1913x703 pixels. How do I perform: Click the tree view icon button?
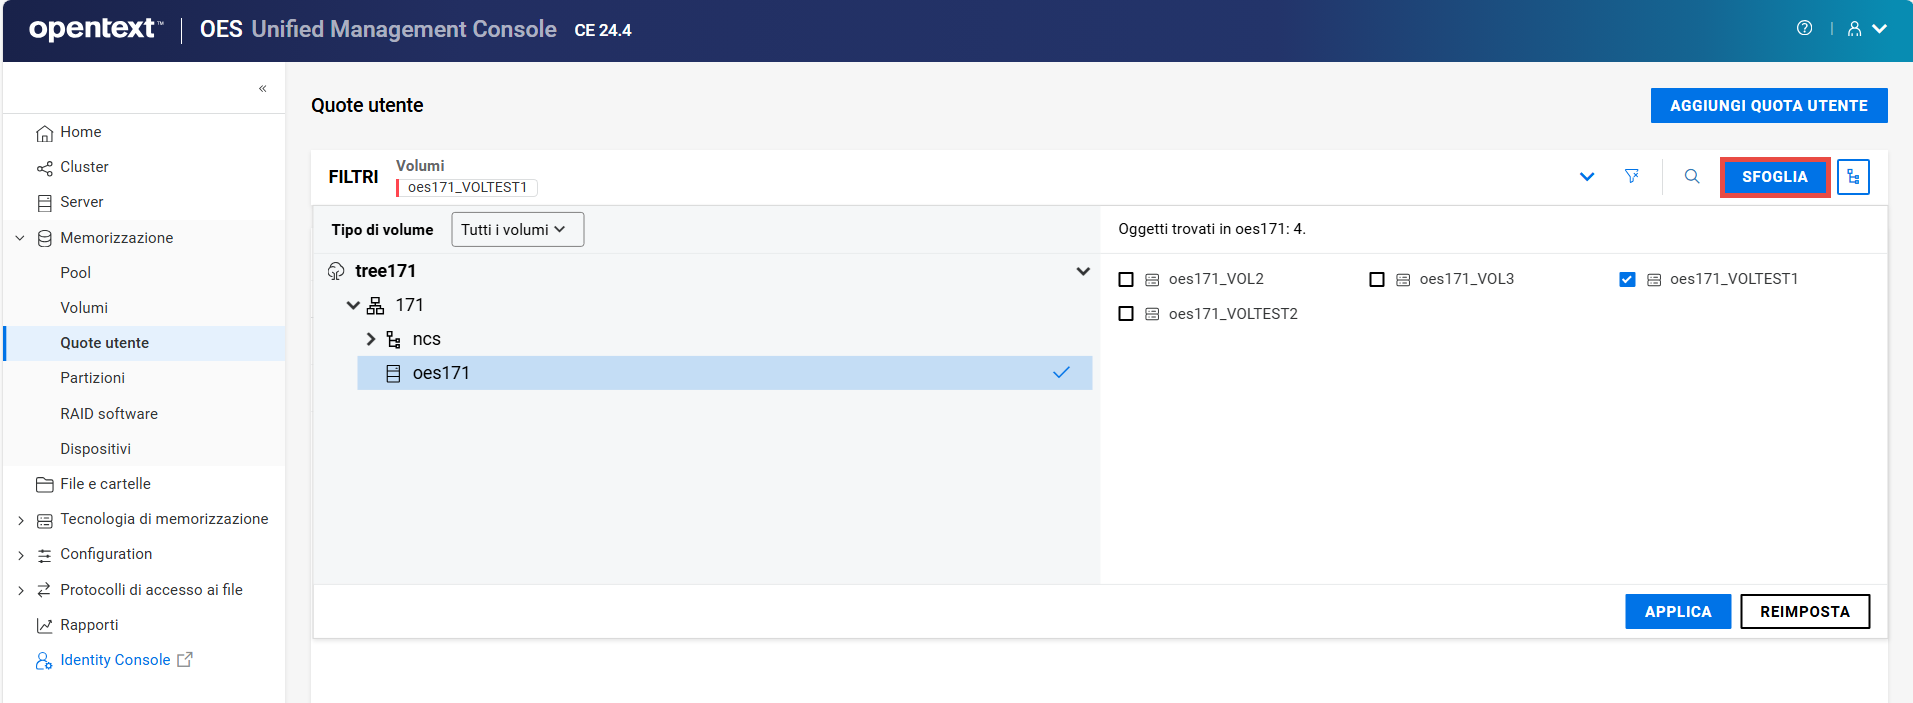pos(1853,177)
